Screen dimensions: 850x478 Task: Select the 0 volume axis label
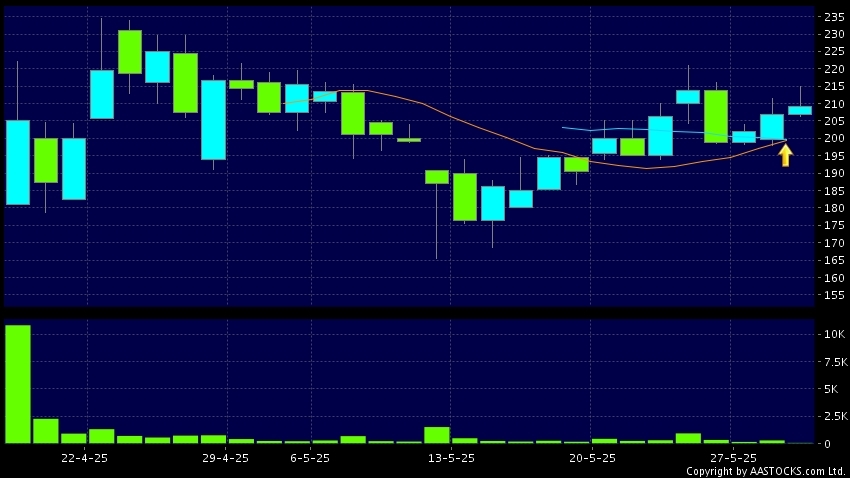tap(827, 444)
